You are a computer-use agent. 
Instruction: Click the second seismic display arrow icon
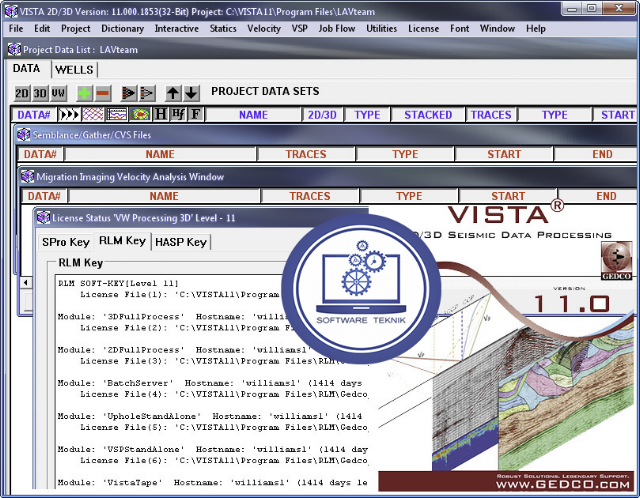click(x=147, y=93)
